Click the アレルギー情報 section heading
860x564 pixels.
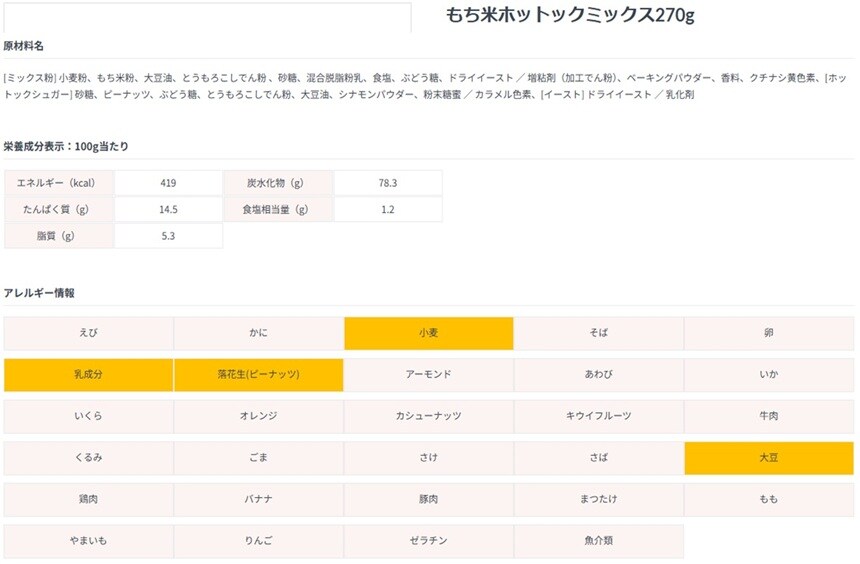coord(39,293)
